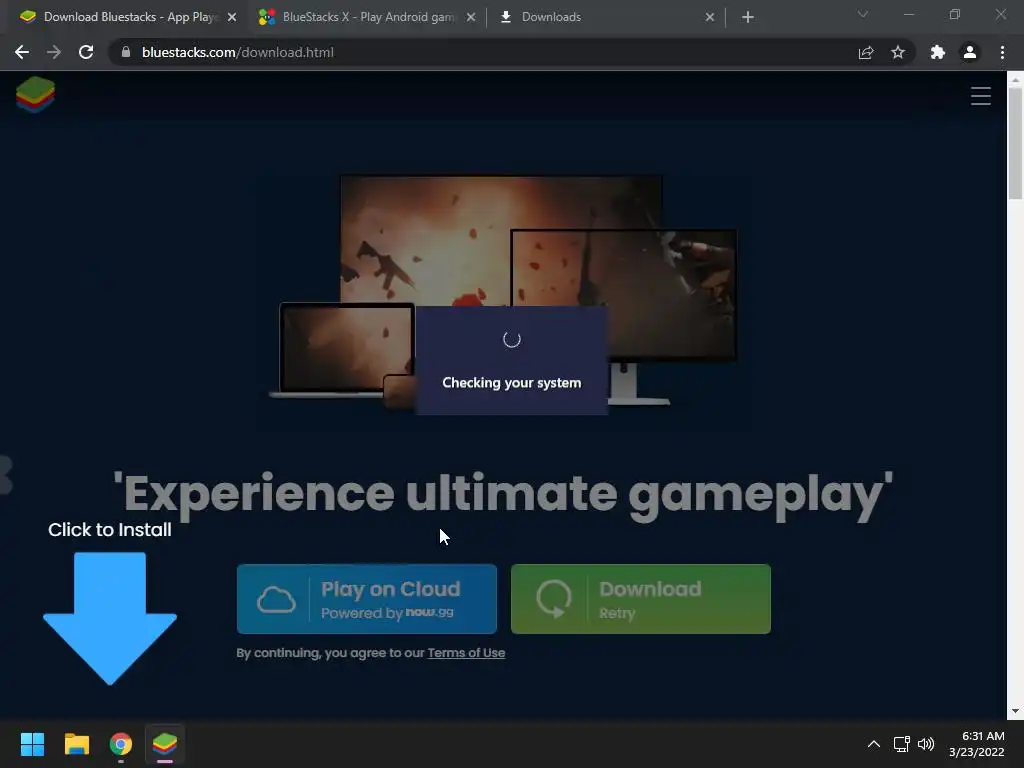This screenshot has height=768, width=1024.
Task: Open a new browser tab
Action: pos(748,17)
